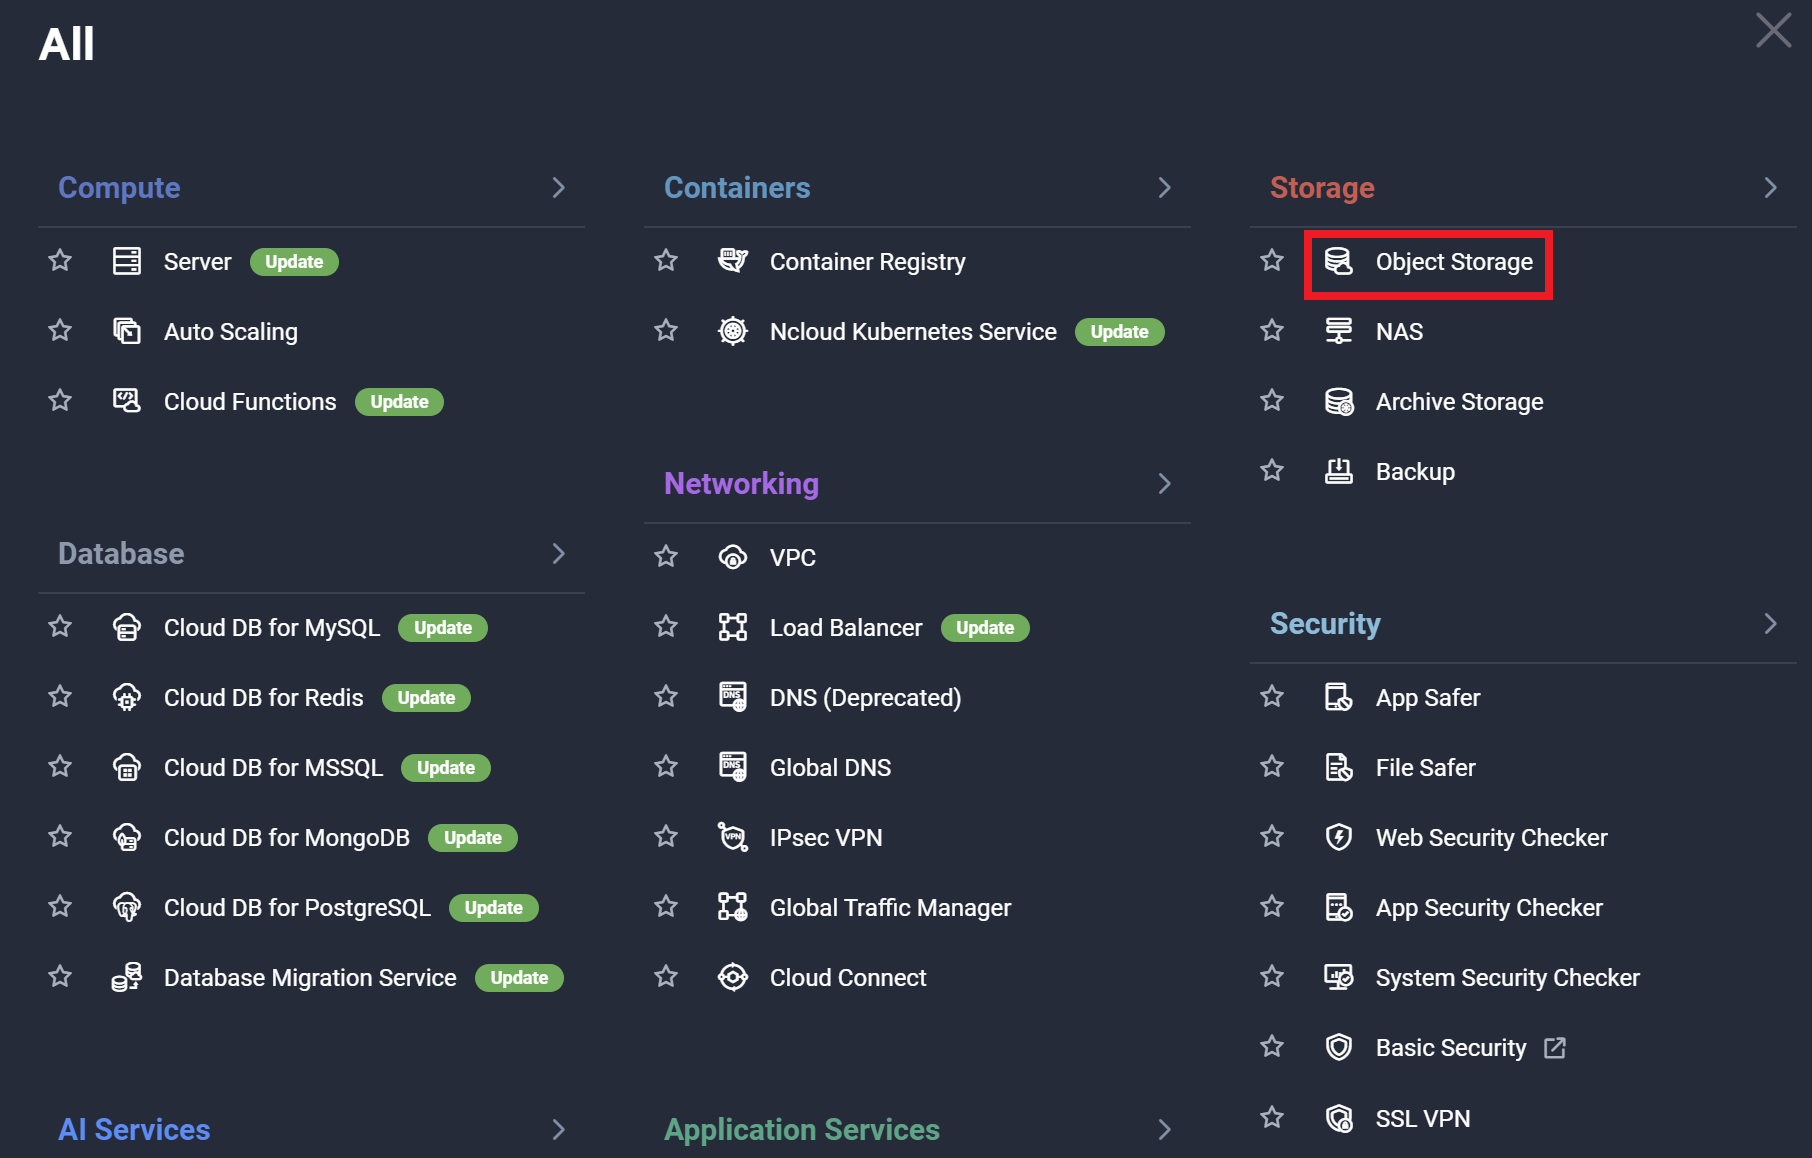Click the Cloud Functions icon

tap(127, 401)
